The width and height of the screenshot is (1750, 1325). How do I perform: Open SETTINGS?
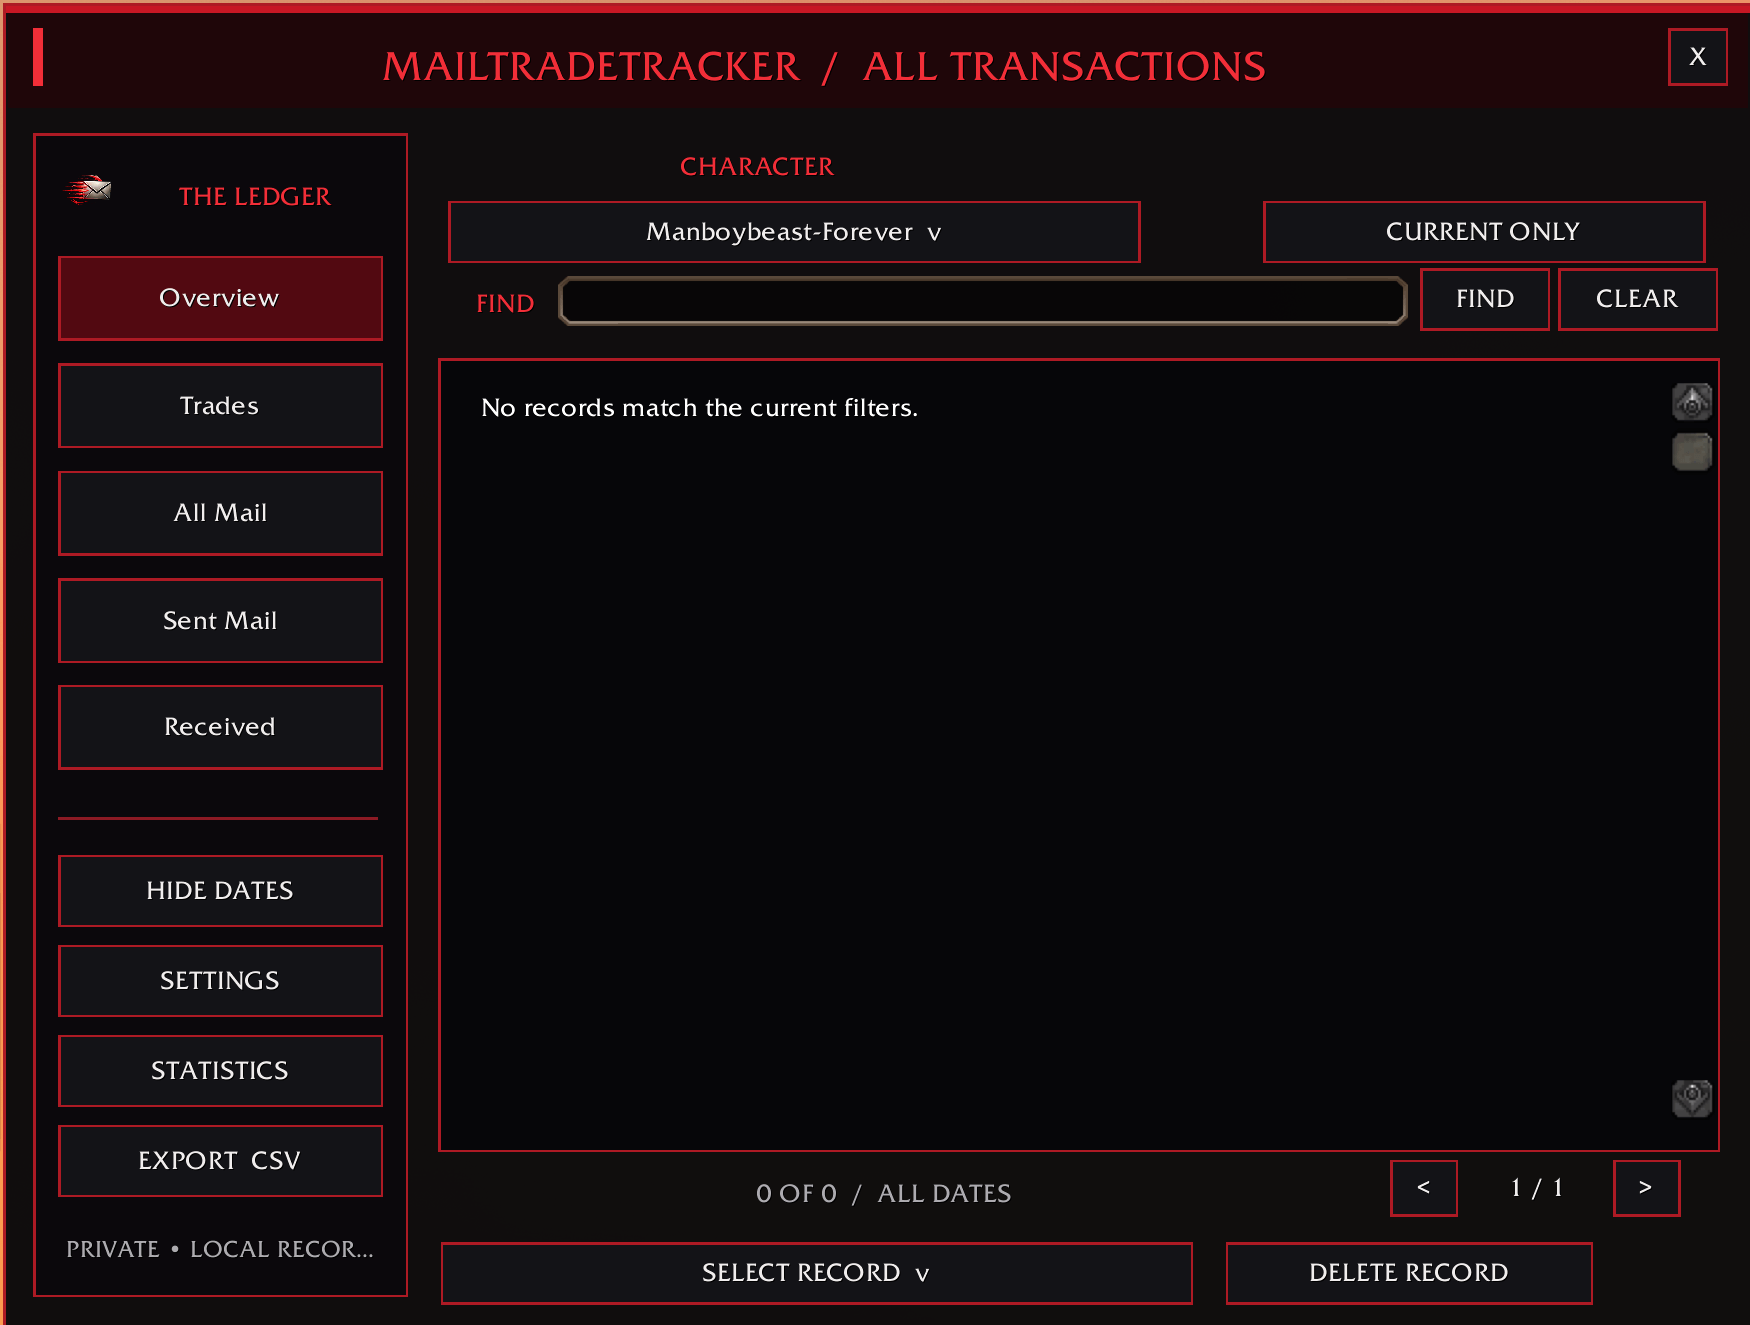(220, 980)
